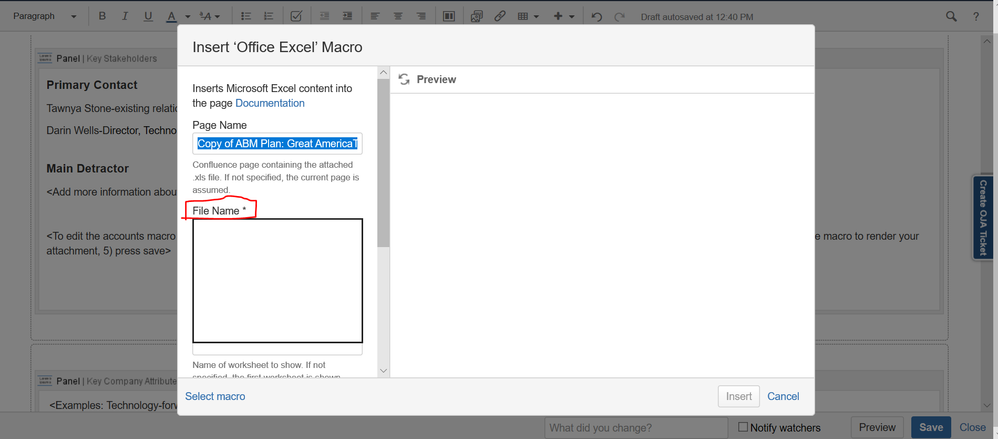Screen dimensions: 998x439
Task: Open the Paragraph style dropdown
Action: (x=45, y=17)
